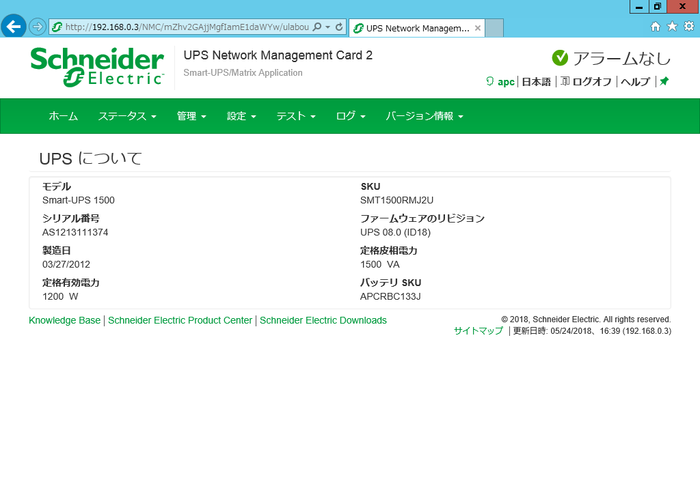Click battery SKU APCRBC133J
This screenshot has width=700, height=497.
[x=391, y=297]
